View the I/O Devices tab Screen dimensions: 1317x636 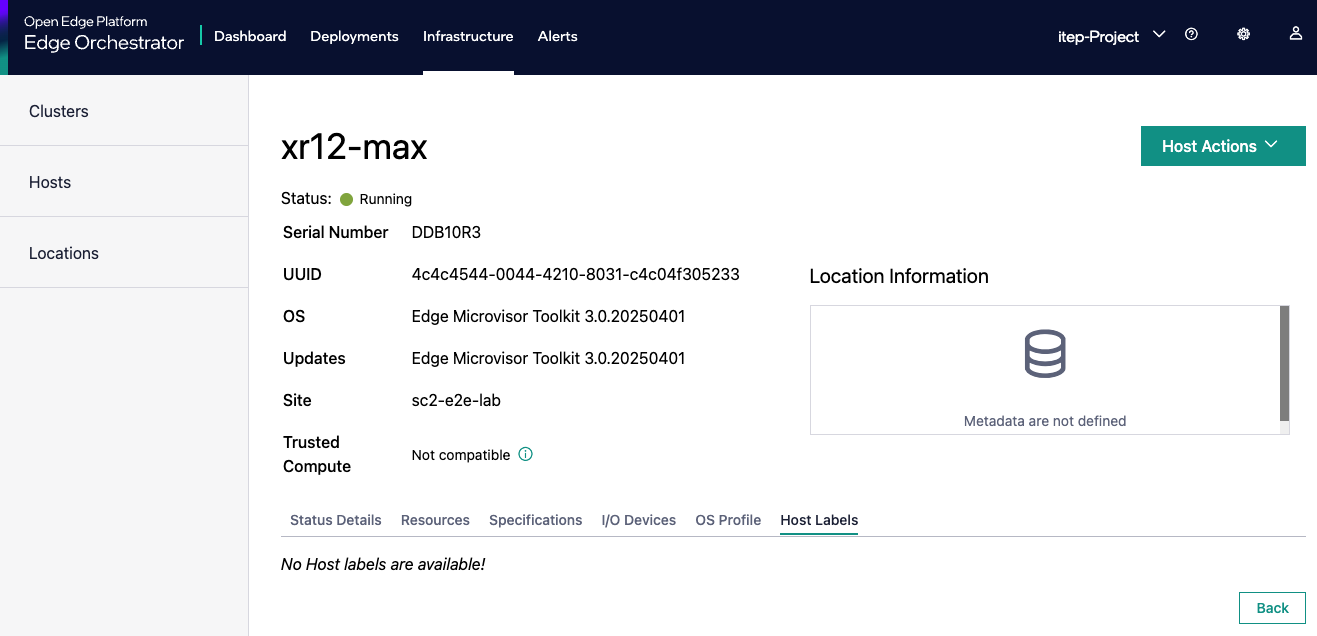click(x=638, y=520)
